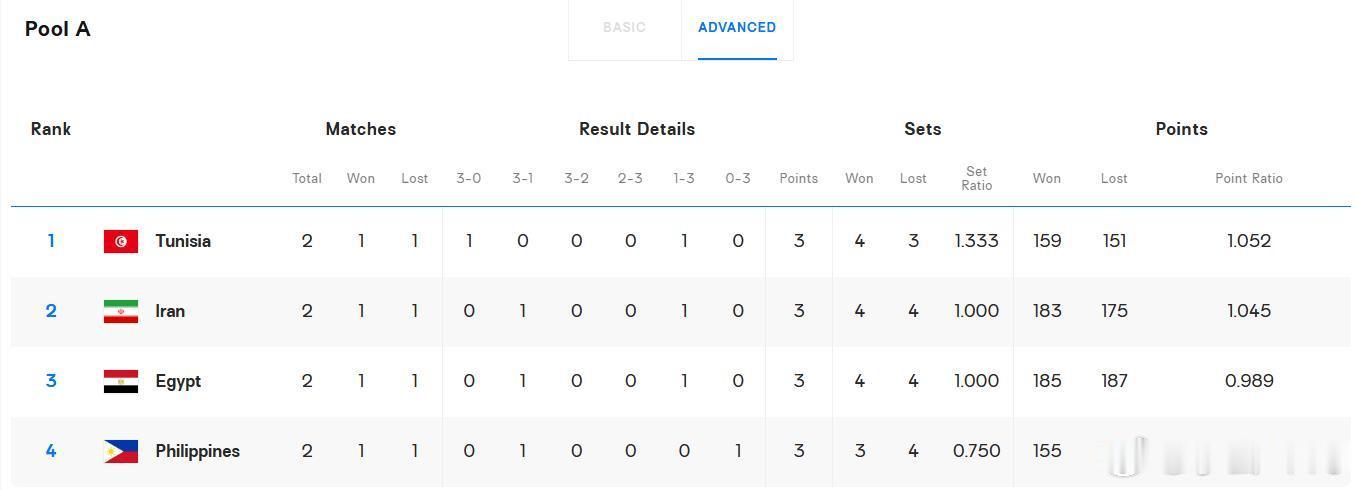Viewport: 1356px width, 490px height.
Task: Click the Egypt flag icon
Action: [x=121, y=381]
